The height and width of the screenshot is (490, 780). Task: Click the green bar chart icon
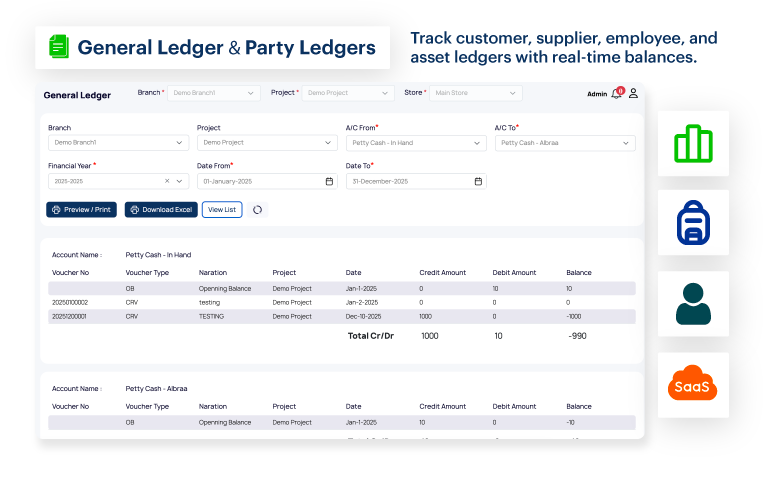(x=693, y=143)
